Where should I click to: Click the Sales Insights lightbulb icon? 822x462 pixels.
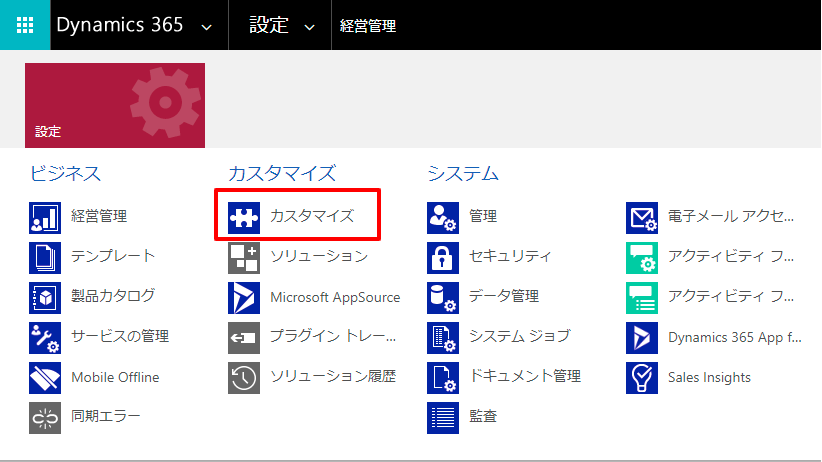coord(642,378)
